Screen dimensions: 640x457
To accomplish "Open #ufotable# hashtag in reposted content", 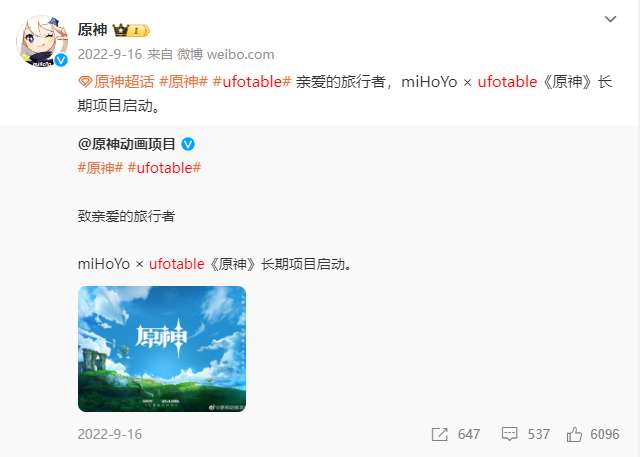I will click(x=164, y=168).
